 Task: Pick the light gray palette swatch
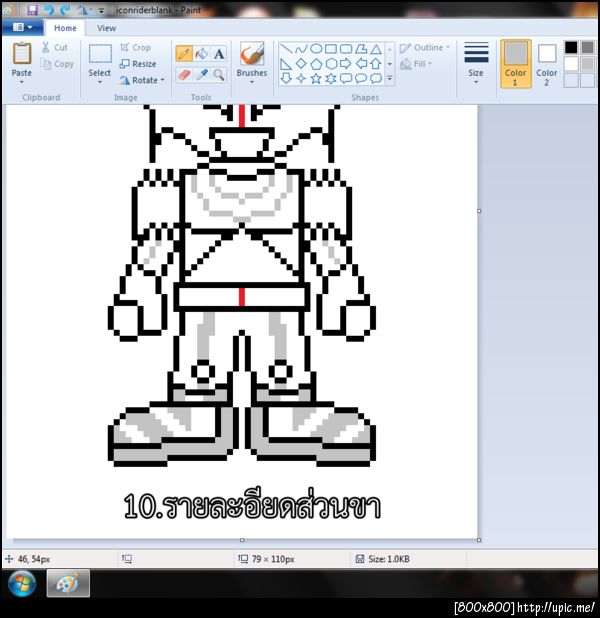click(587, 64)
